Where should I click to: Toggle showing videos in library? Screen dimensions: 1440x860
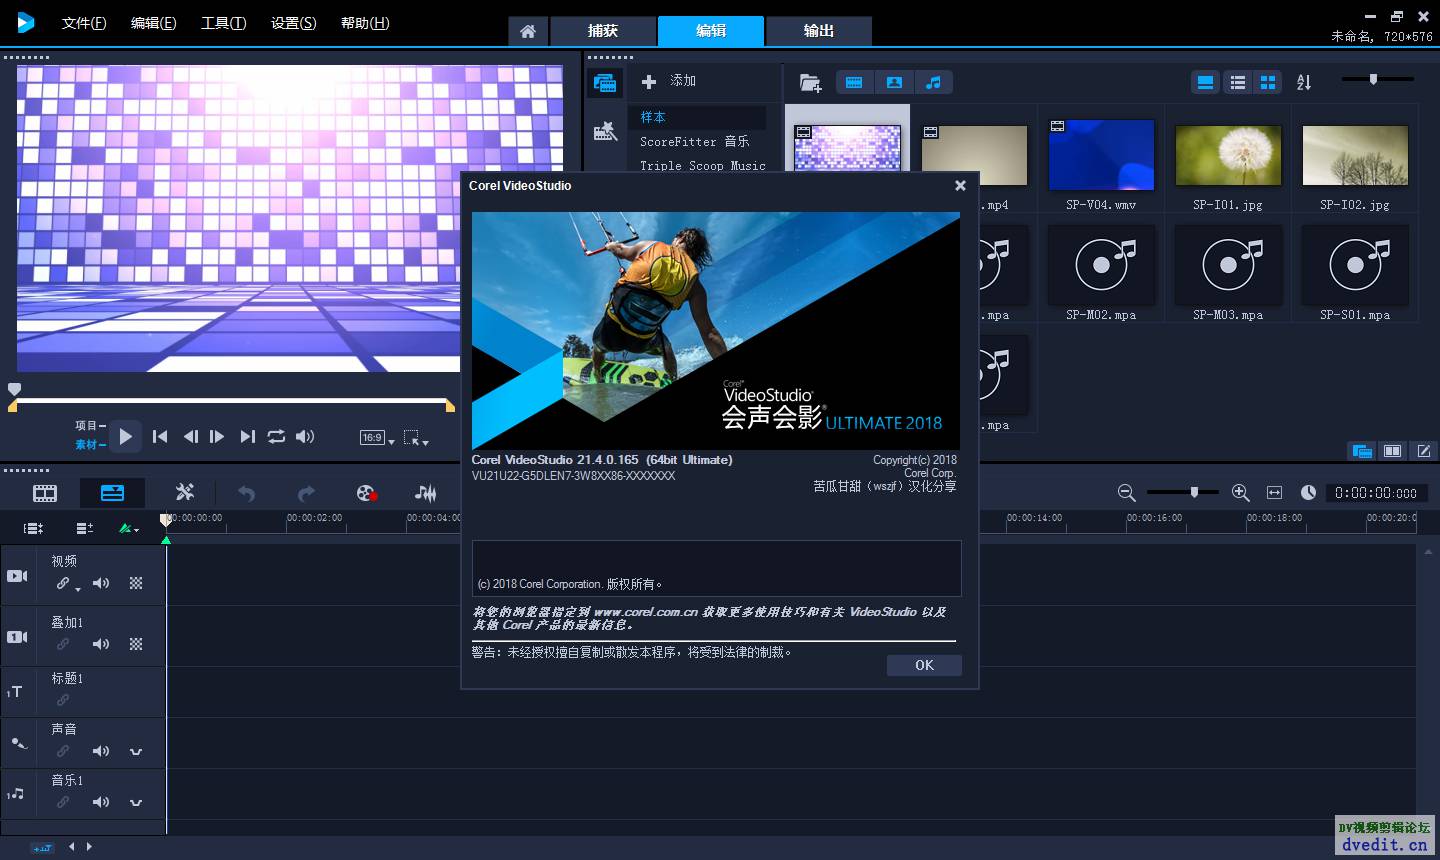[854, 83]
